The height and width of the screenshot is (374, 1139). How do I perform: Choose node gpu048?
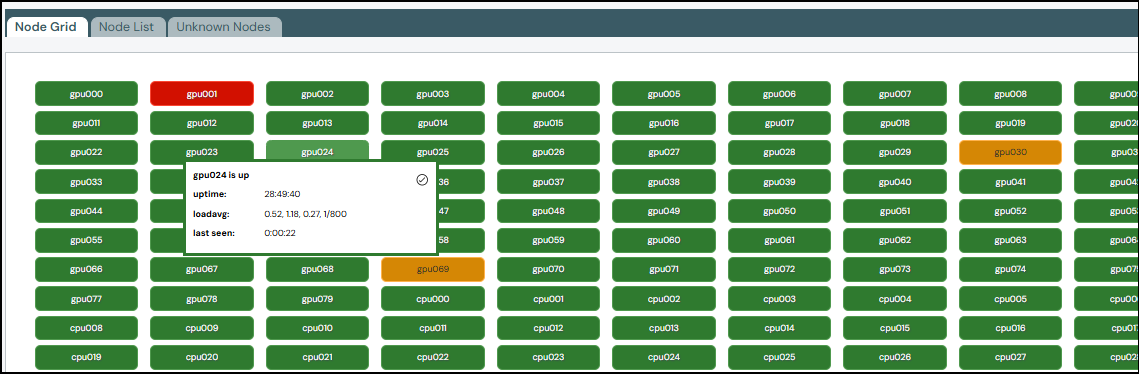(548, 211)
